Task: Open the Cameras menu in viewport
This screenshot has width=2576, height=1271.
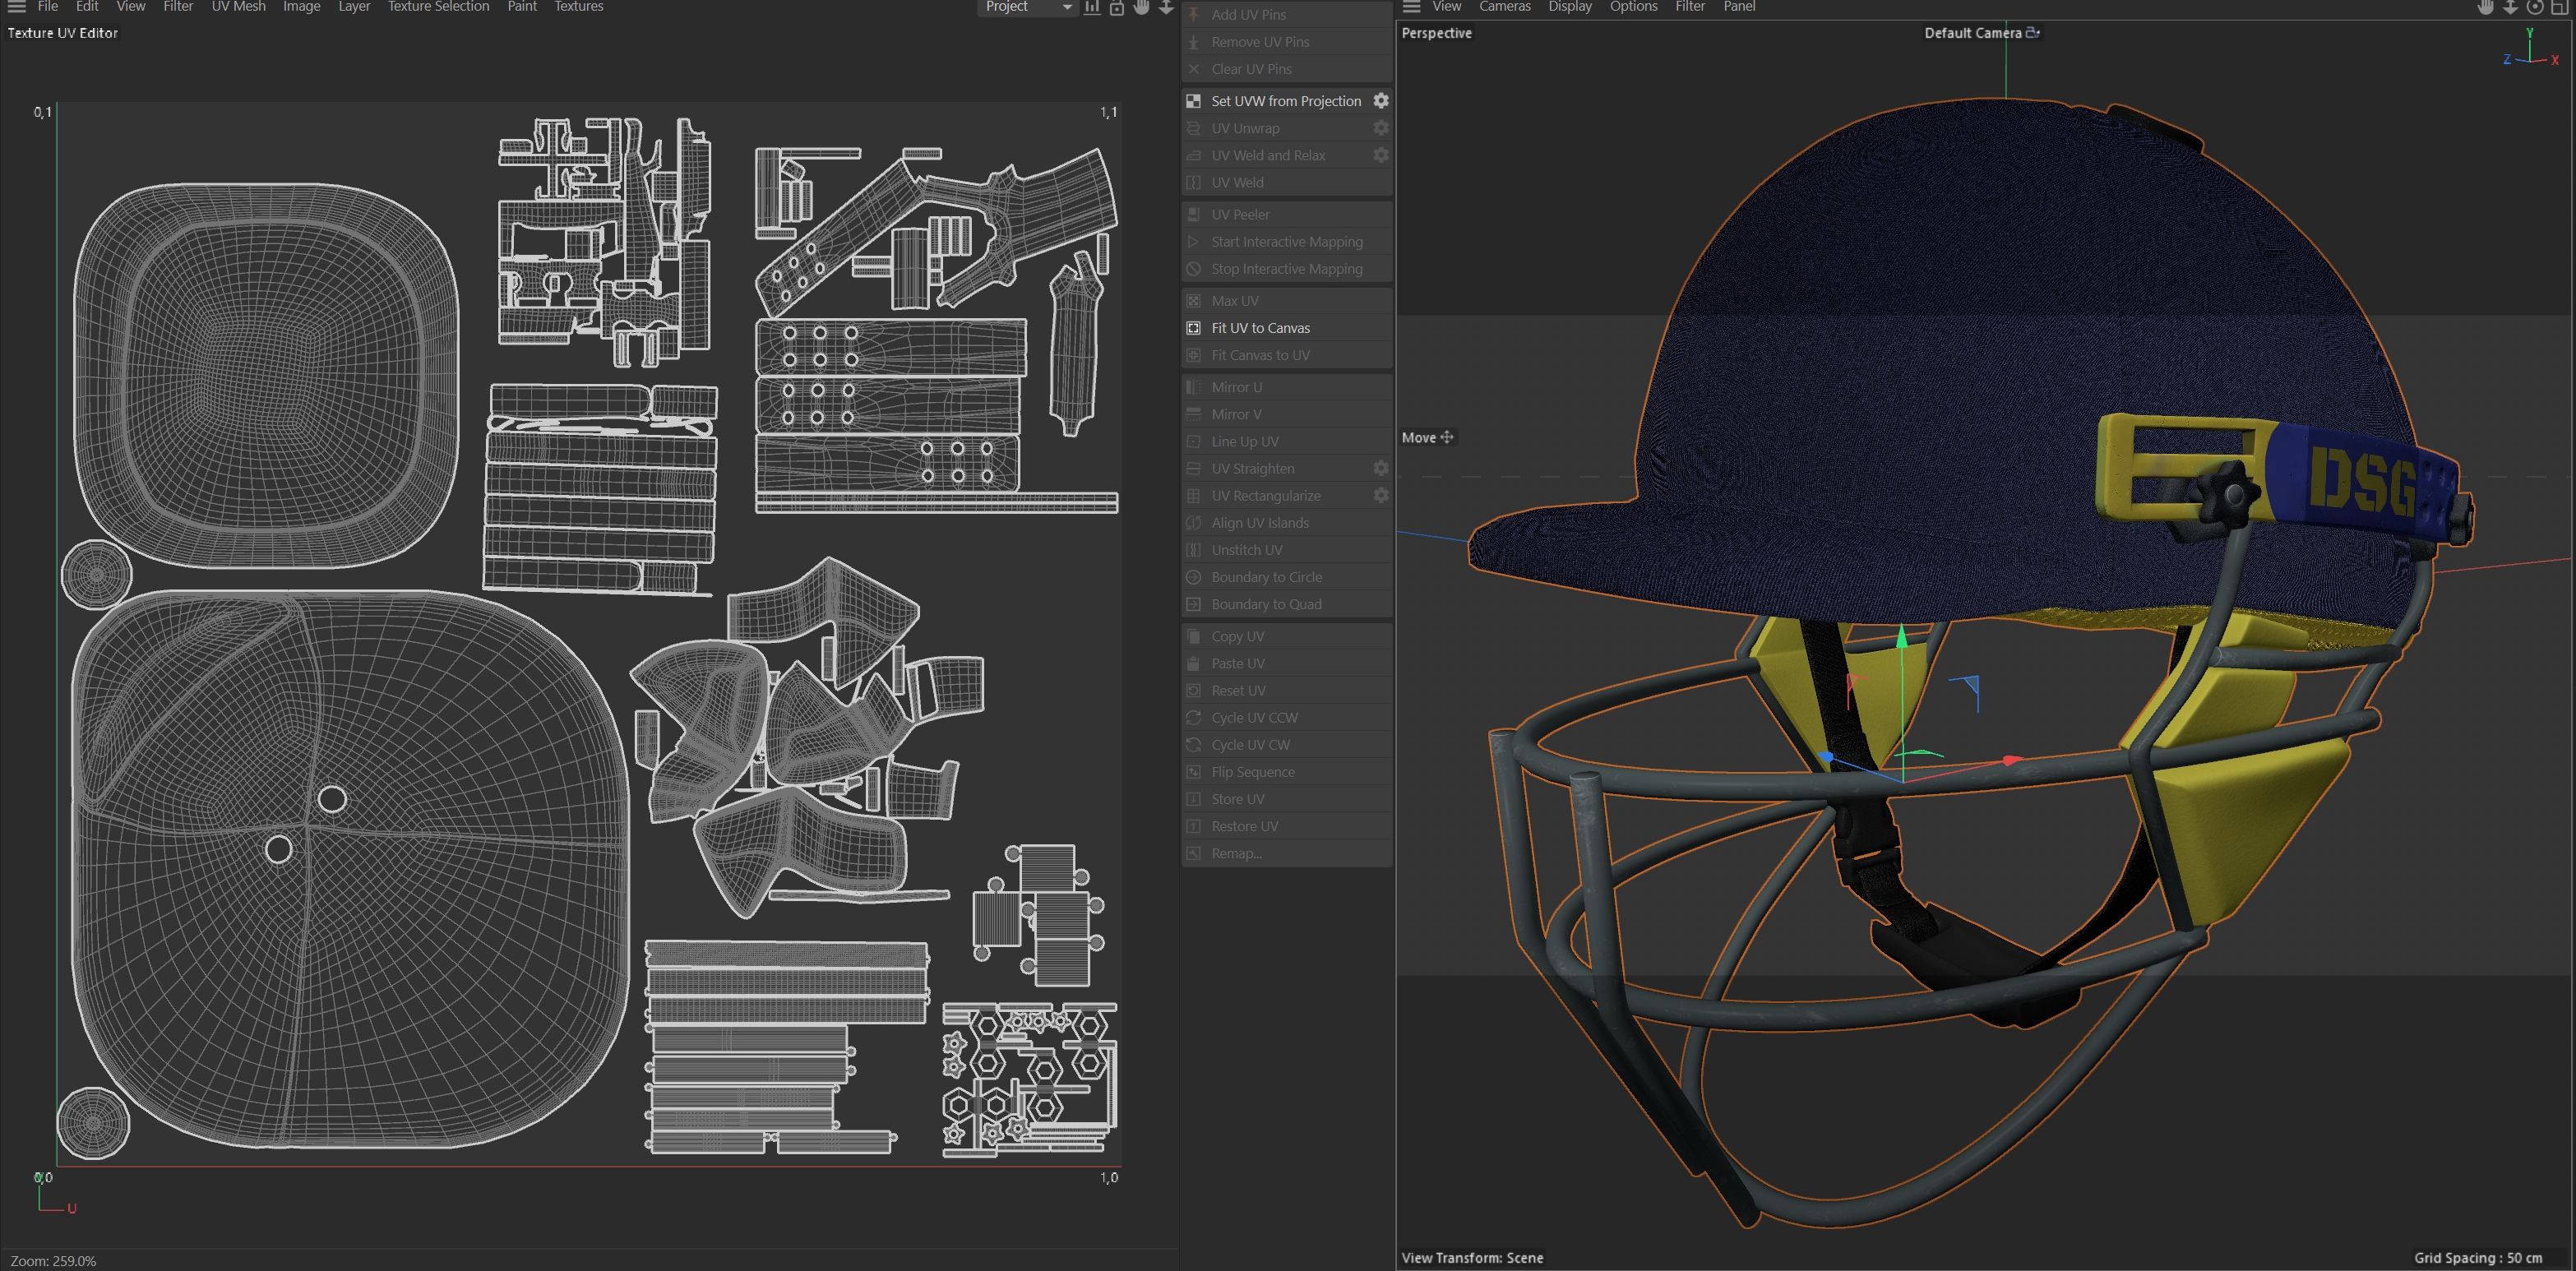Action: [1504, 7]
